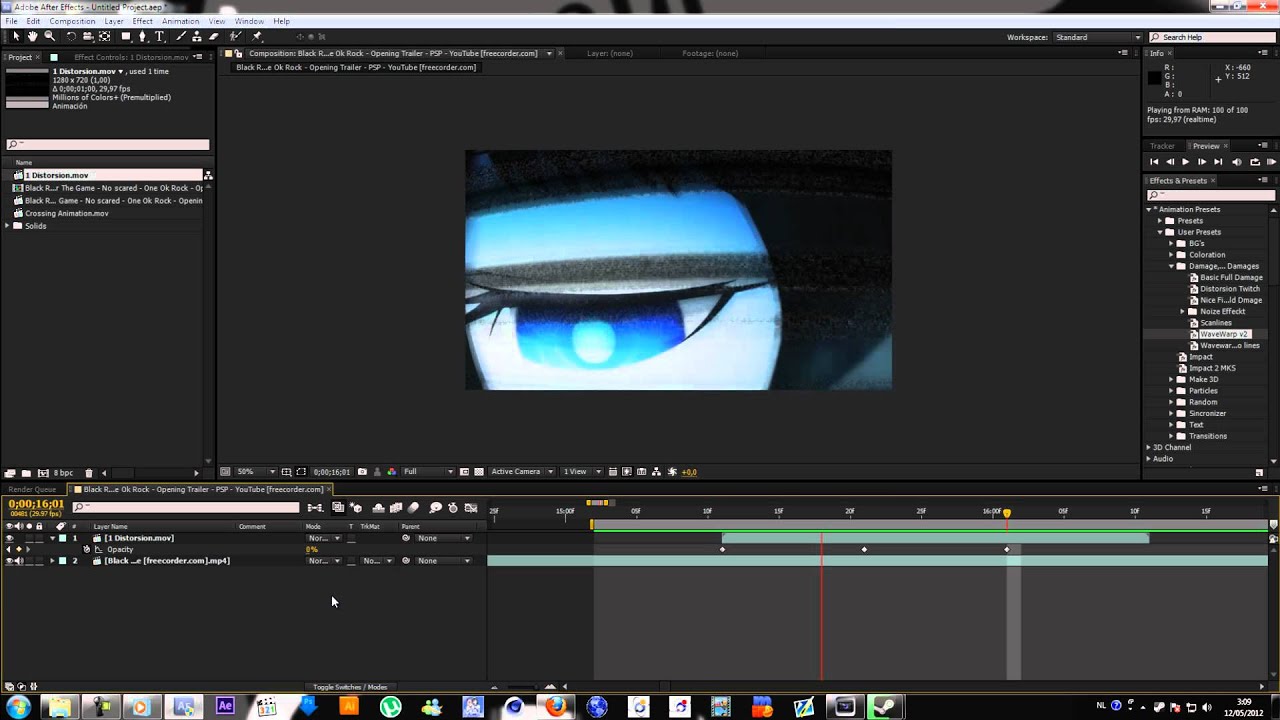The image size is (1280, 720).
Task: Select the Eraser tool
Action: [213, 36]
